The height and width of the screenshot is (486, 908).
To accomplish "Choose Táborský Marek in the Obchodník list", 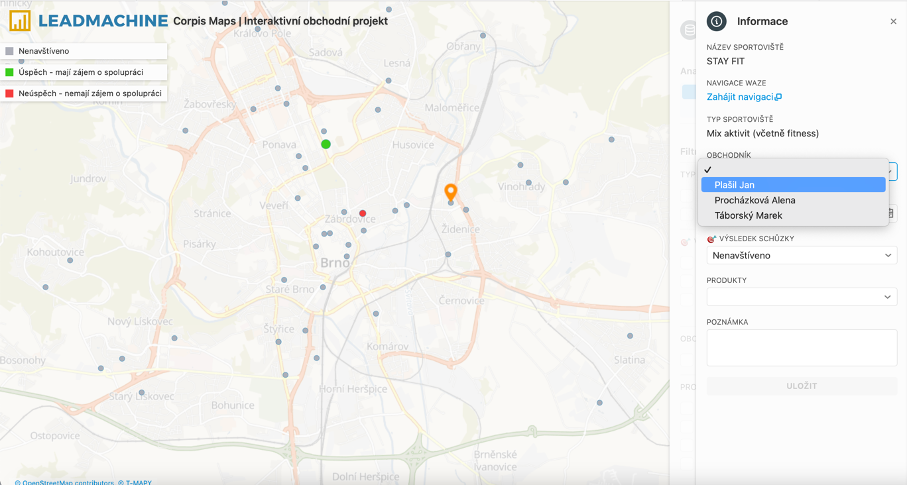I will (x=793, y=215).
